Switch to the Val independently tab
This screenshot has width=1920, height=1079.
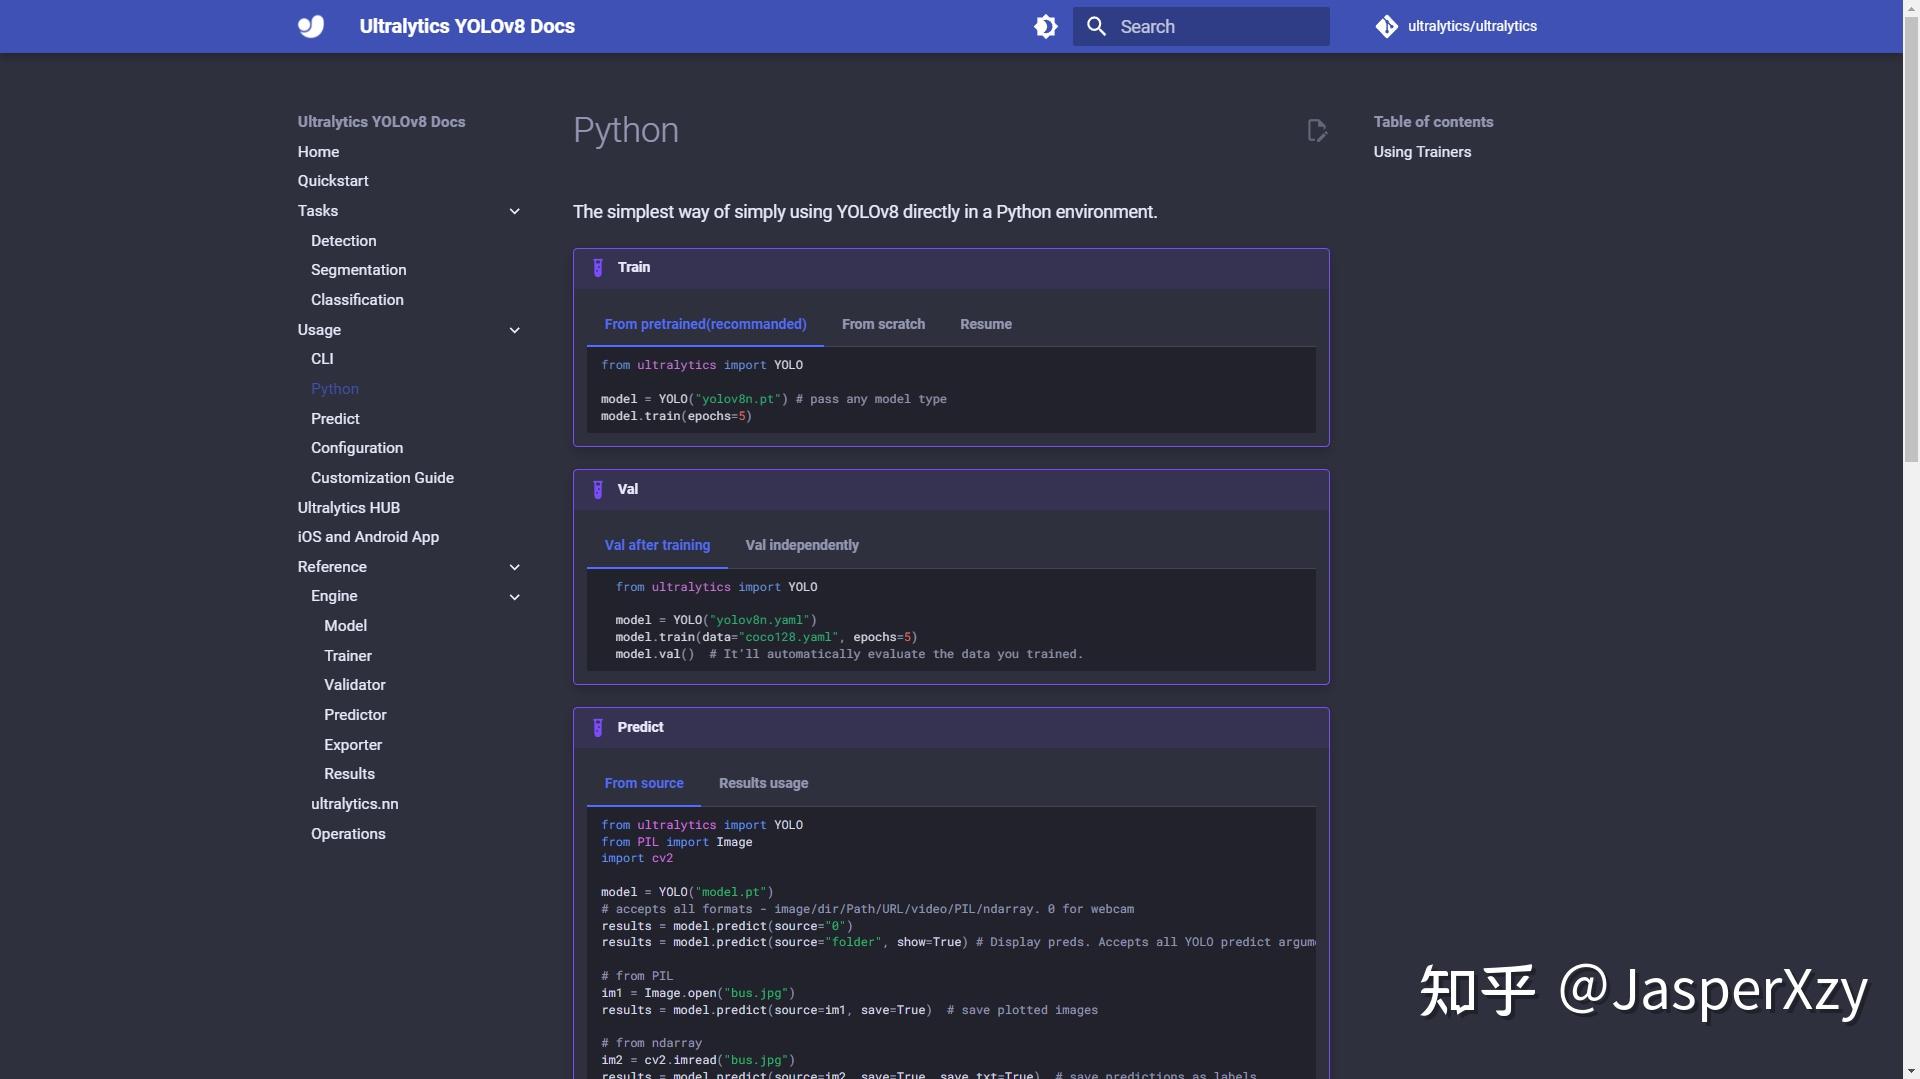(801, 545)
